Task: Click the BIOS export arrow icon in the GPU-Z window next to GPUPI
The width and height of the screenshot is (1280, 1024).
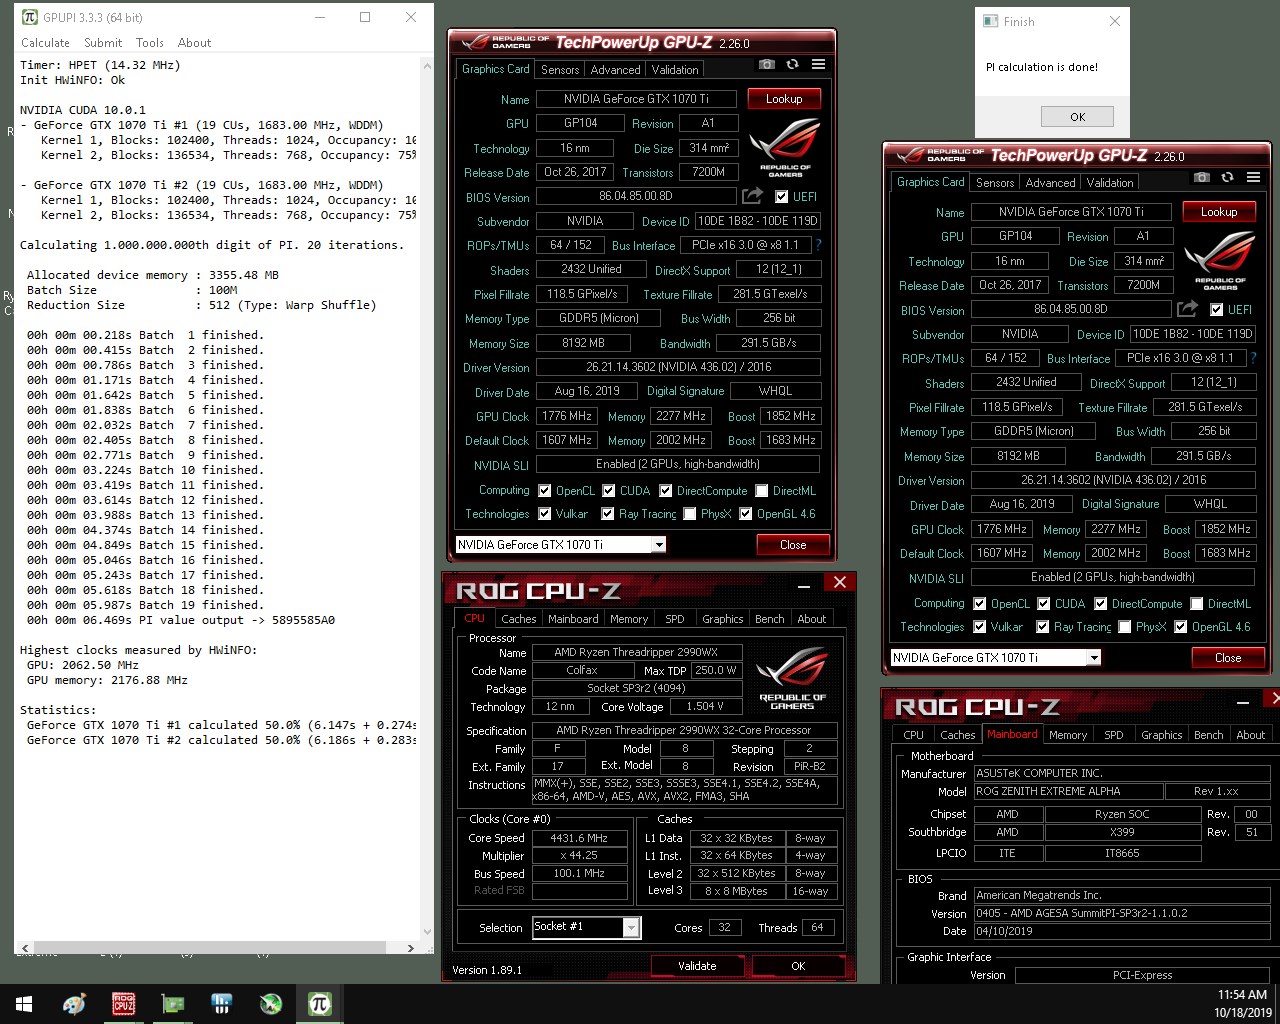Action: click(752, 196)
